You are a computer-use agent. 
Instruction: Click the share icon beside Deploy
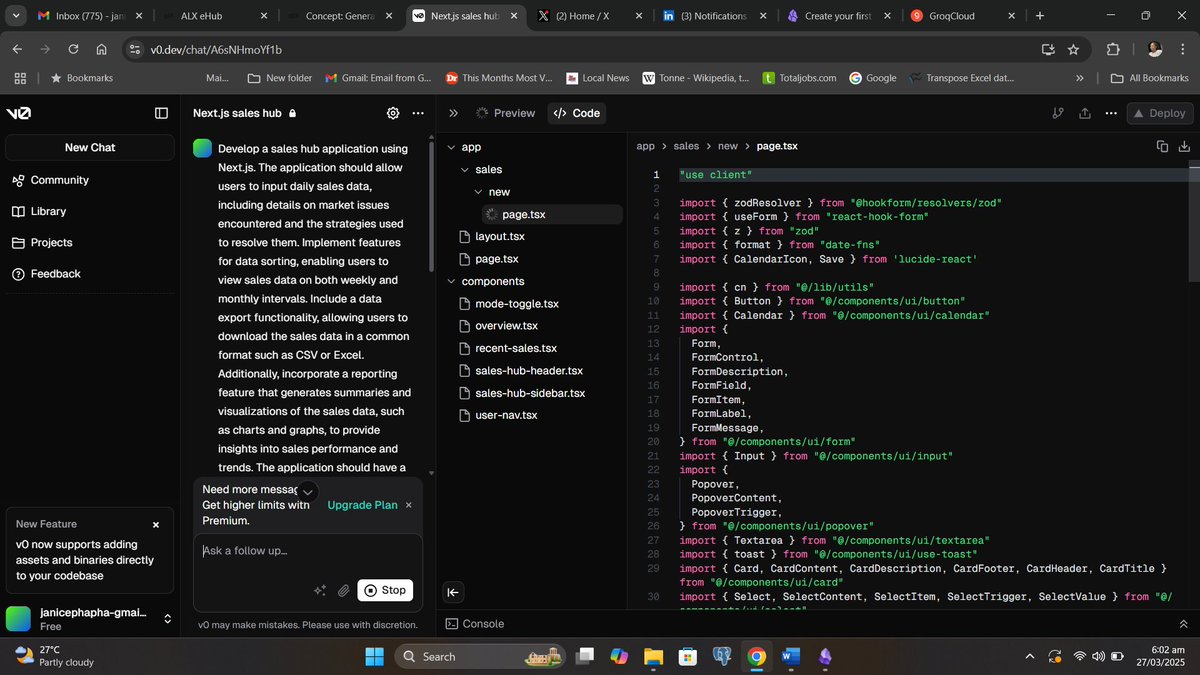(x=1085, y=113)
